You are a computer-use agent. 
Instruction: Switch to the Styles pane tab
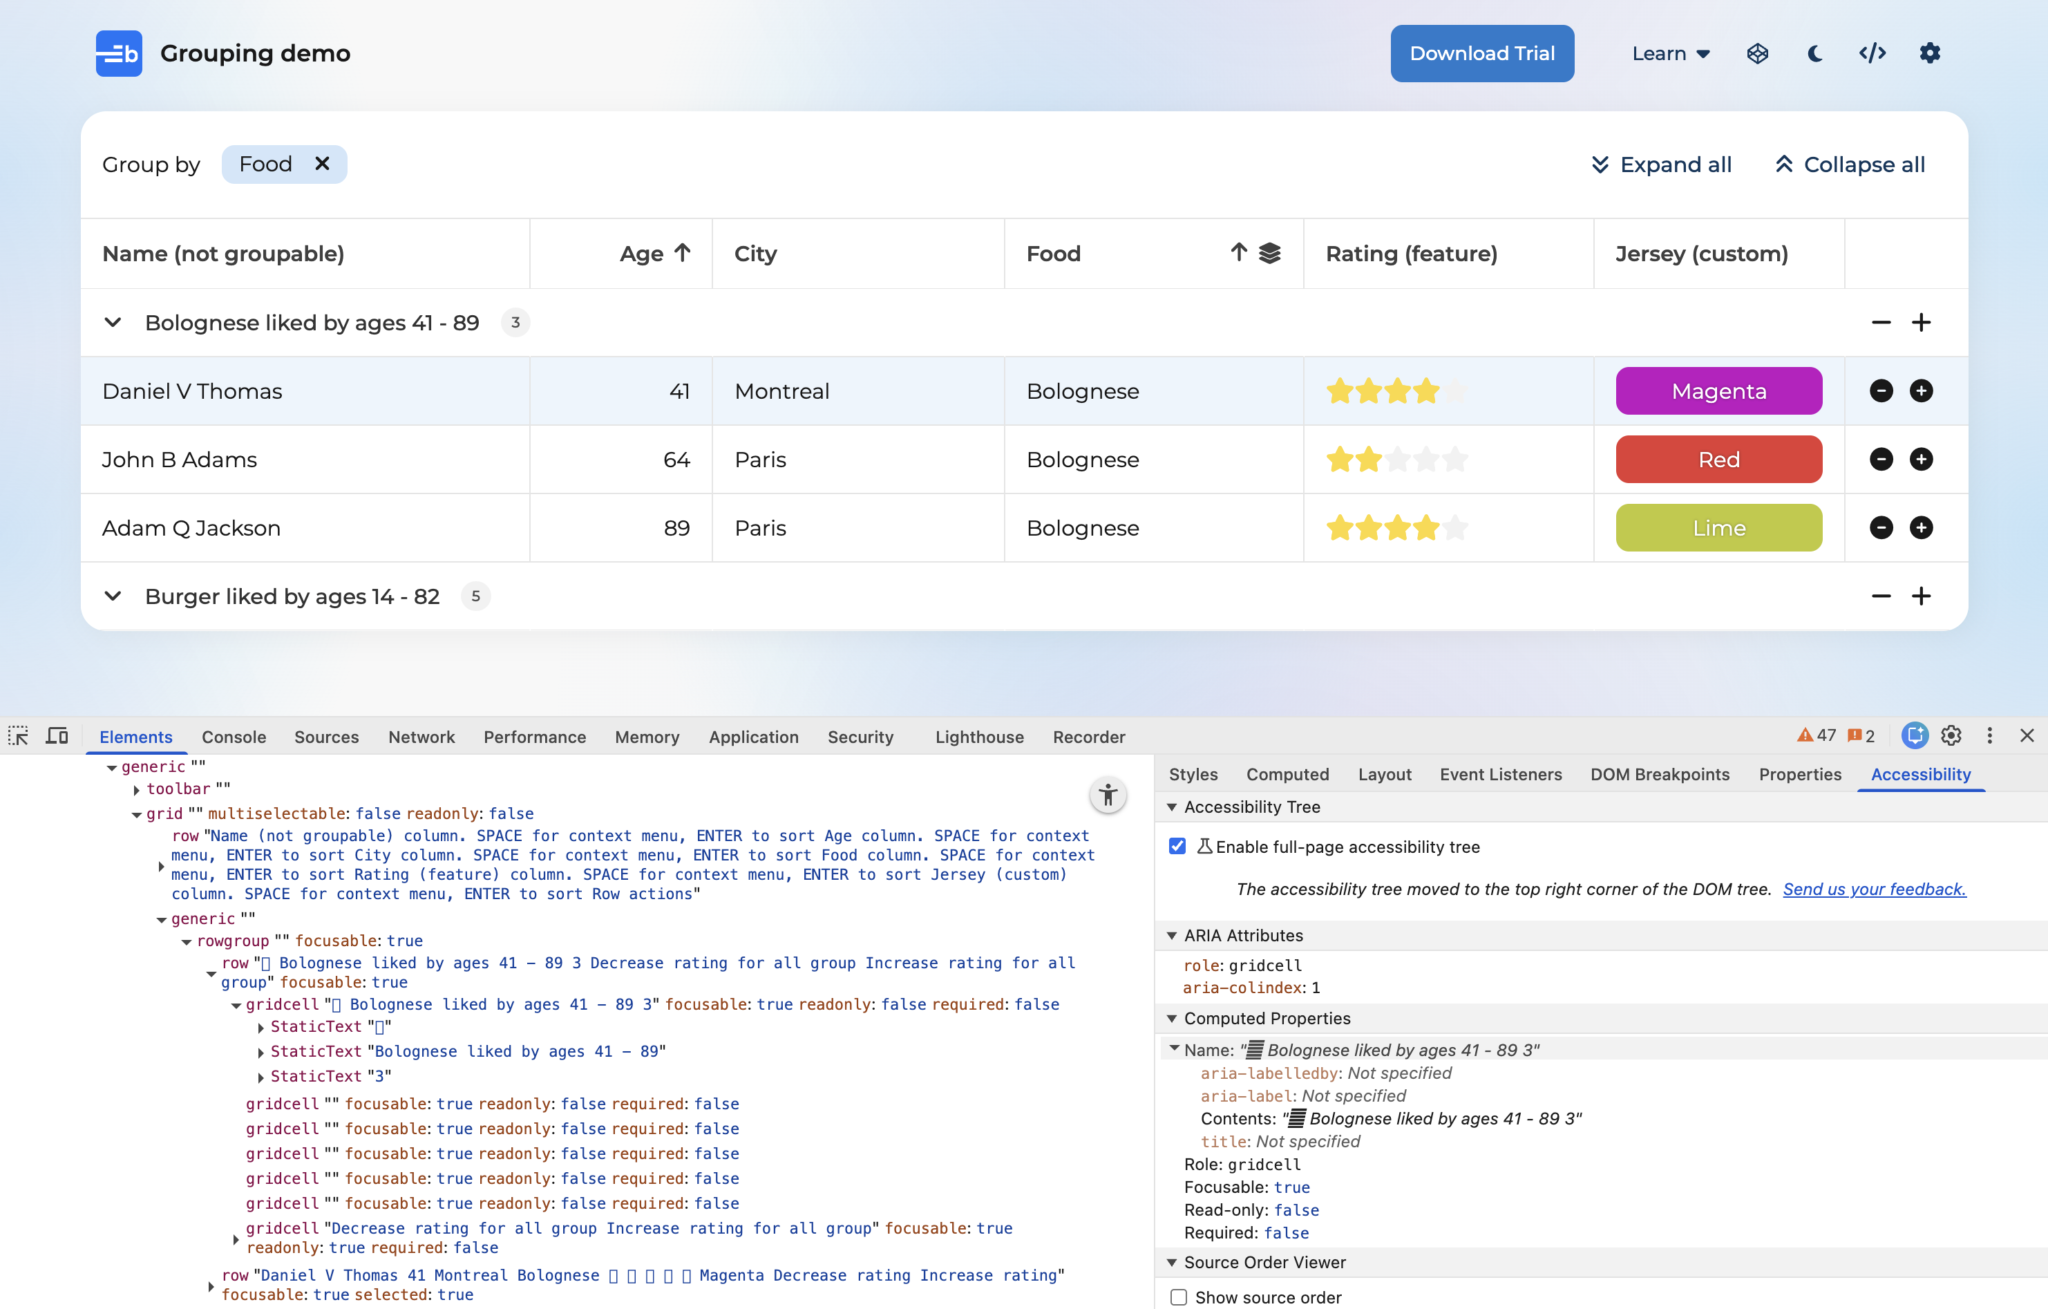coord(1193,774)
